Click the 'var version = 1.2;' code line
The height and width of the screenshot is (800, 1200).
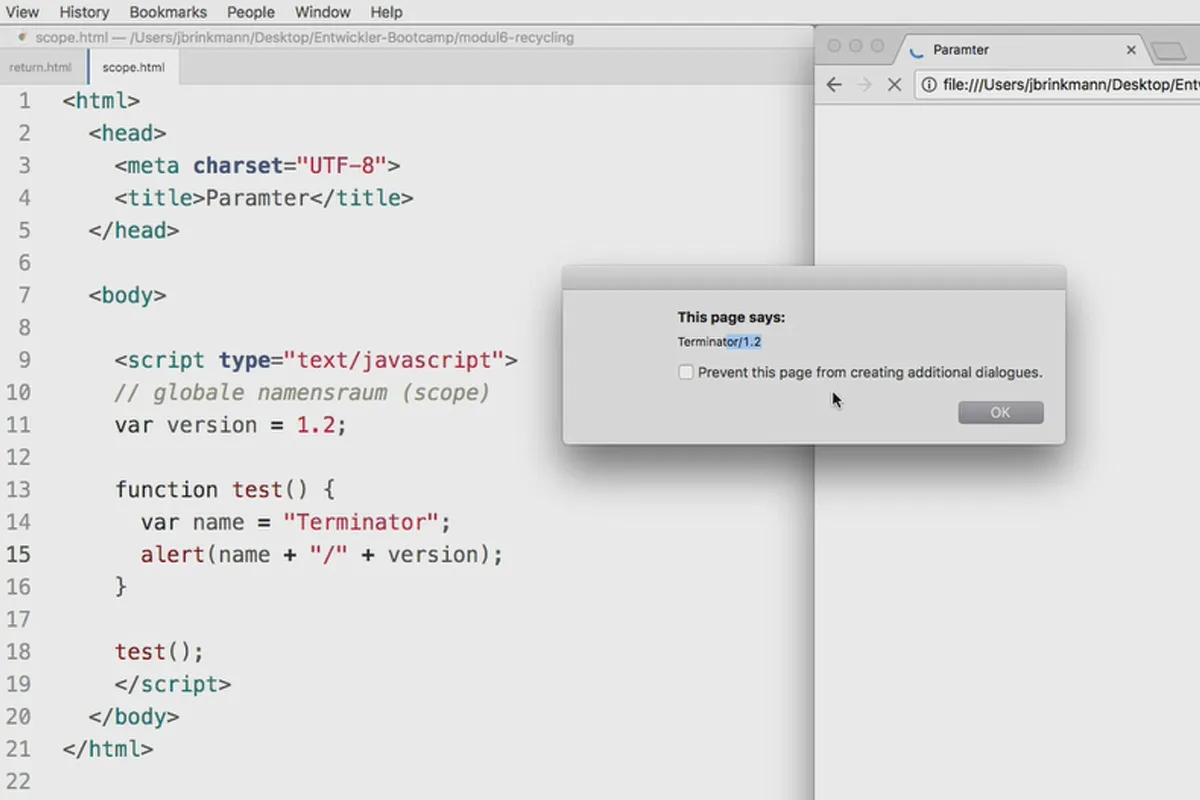pyautogui.click(x=230, y=425)
